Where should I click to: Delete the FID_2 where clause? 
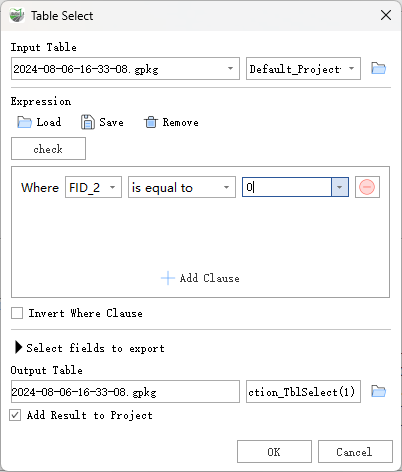pyautogui.click(x=367, y=187)
